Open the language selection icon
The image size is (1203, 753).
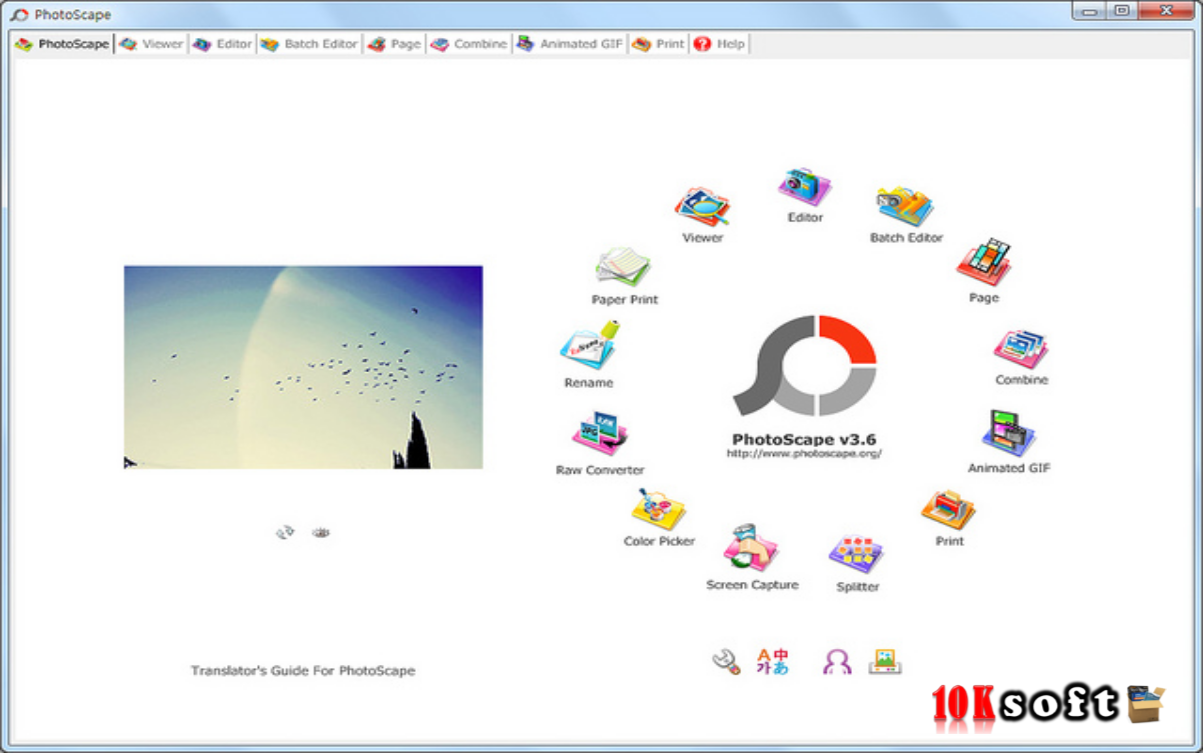(x=773, y=661)
